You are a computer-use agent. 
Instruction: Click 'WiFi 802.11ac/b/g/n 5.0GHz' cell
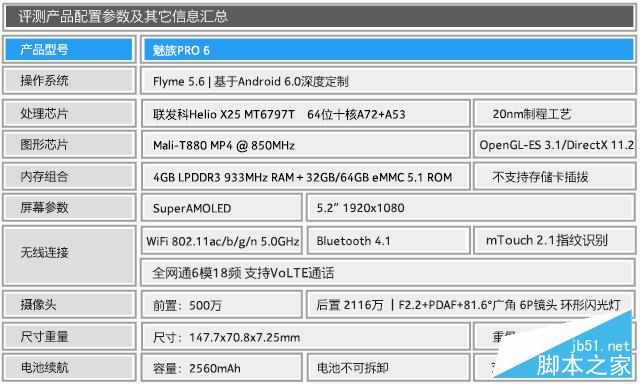(222, 240)
